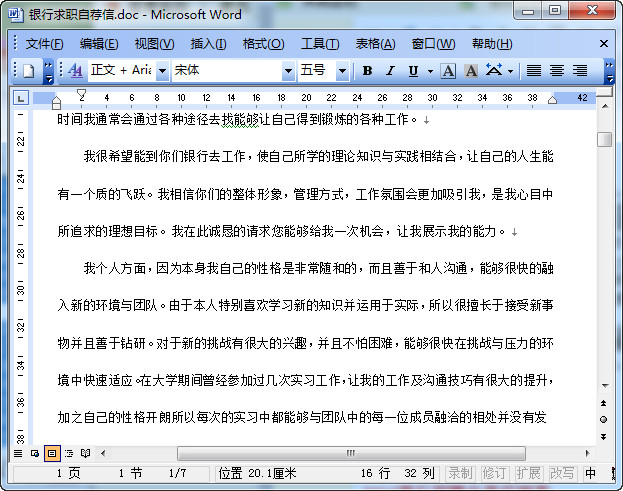Open the 窗口(W) menu
The image size is (623, 491).
433,44
